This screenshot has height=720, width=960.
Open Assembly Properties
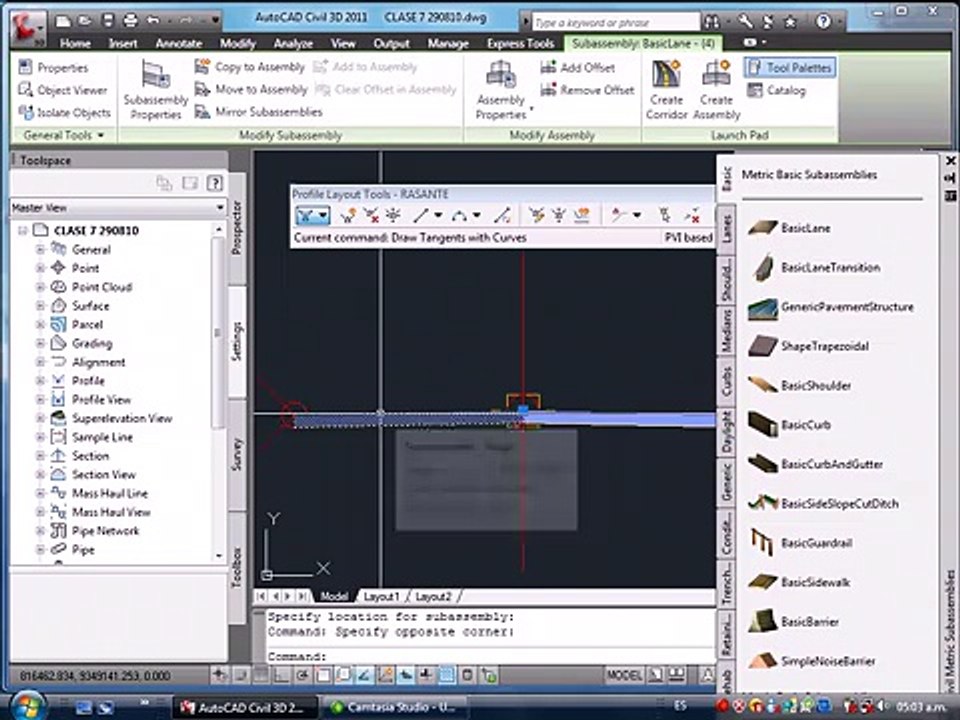tap(501, 90)
